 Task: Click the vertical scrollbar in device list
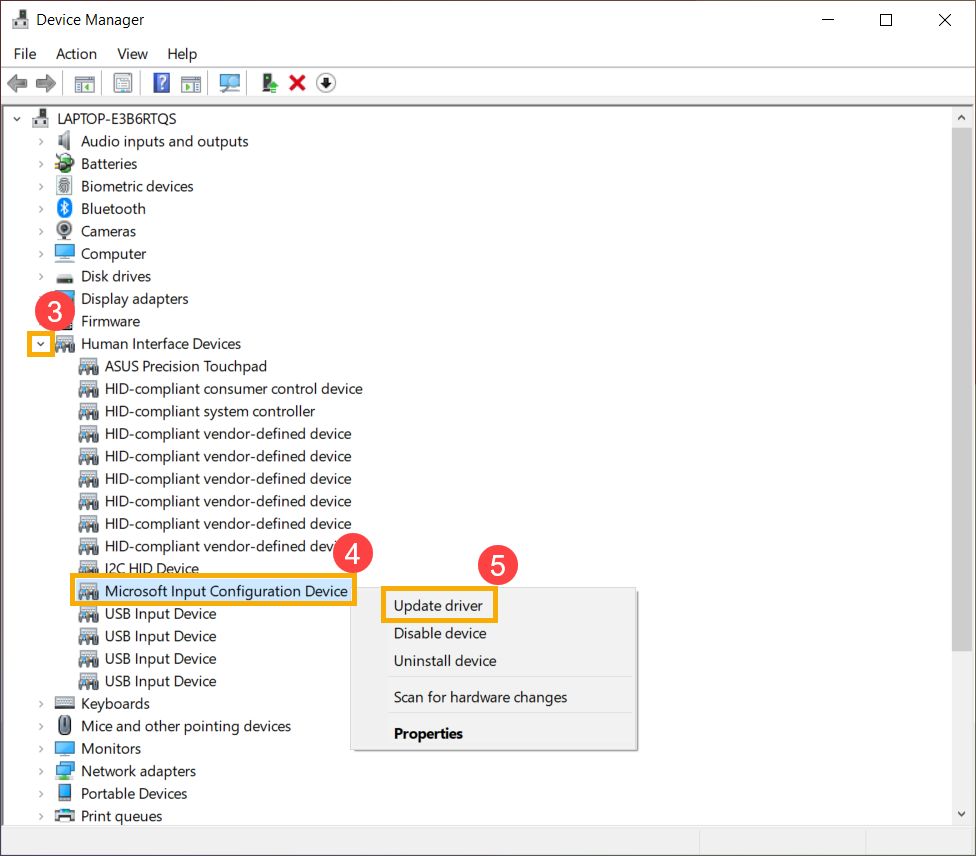pyautogui.click(x=963, y=400)
